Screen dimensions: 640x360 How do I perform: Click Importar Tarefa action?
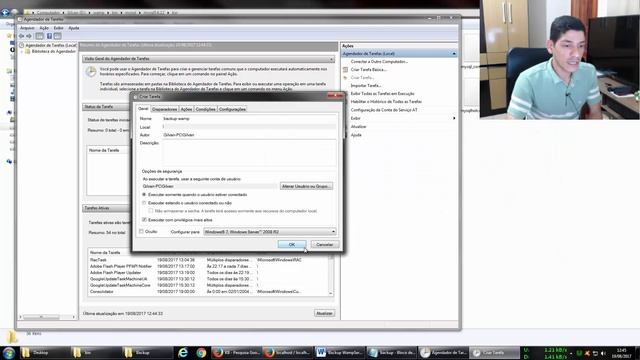point(366,86)
